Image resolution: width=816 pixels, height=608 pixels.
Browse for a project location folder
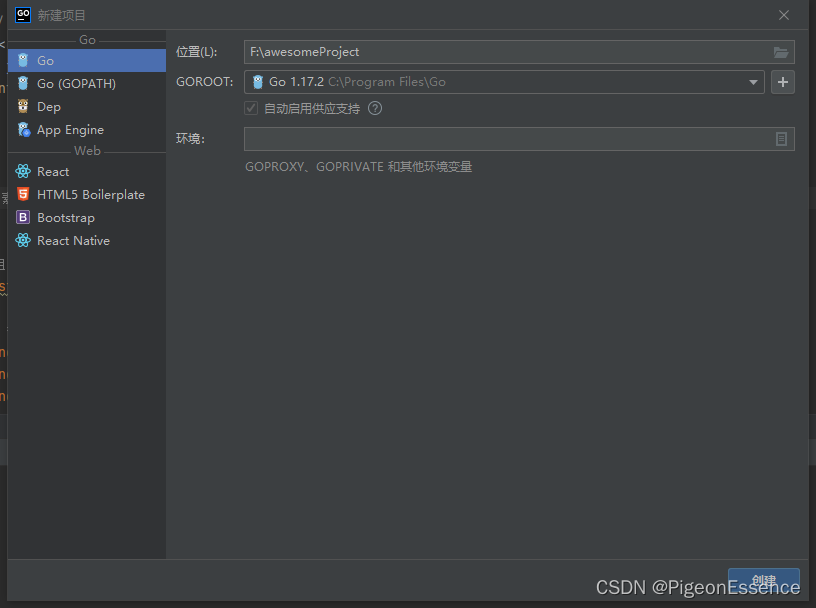[x=782, y=51]
